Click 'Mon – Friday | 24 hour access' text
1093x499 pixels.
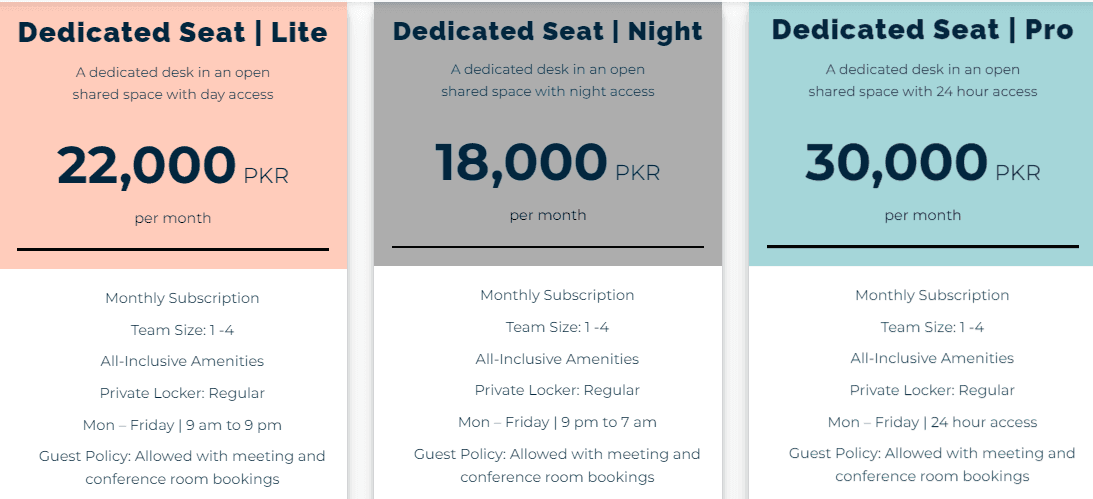click(x=932, y=422)
